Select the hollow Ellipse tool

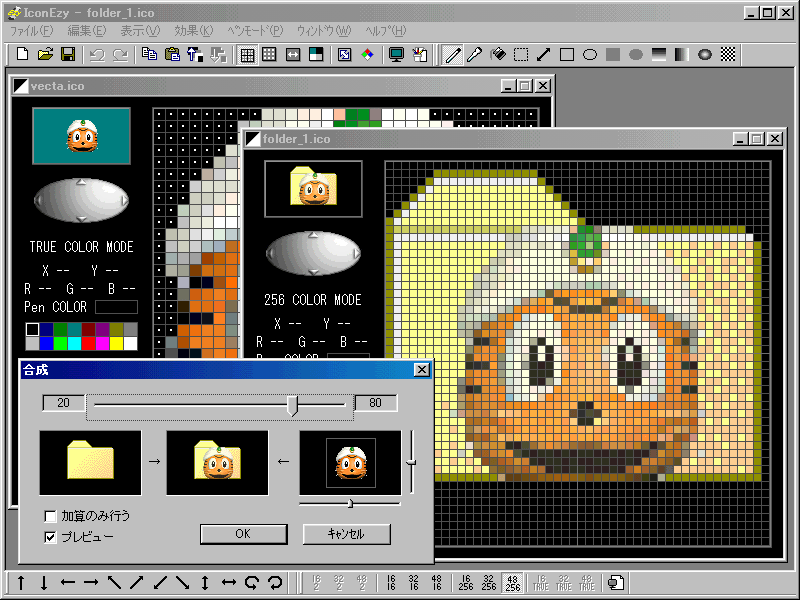pyautogui.click(x=590, y=55)
